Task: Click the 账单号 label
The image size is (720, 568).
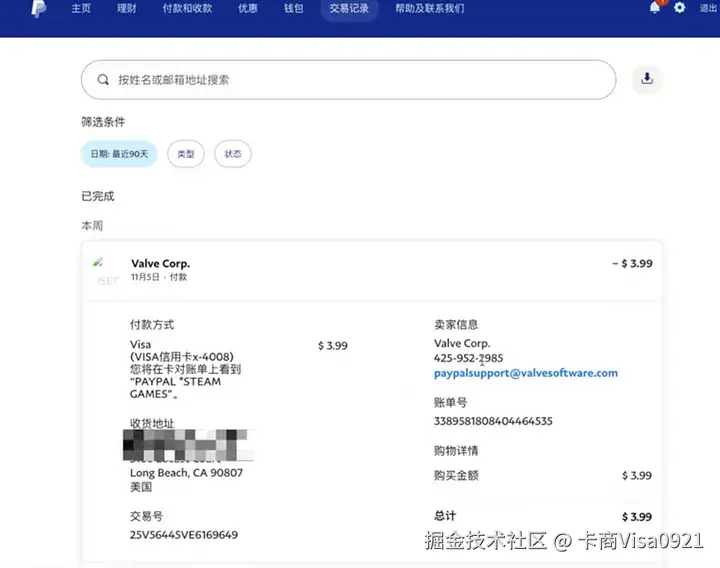Action: [450, 402]
